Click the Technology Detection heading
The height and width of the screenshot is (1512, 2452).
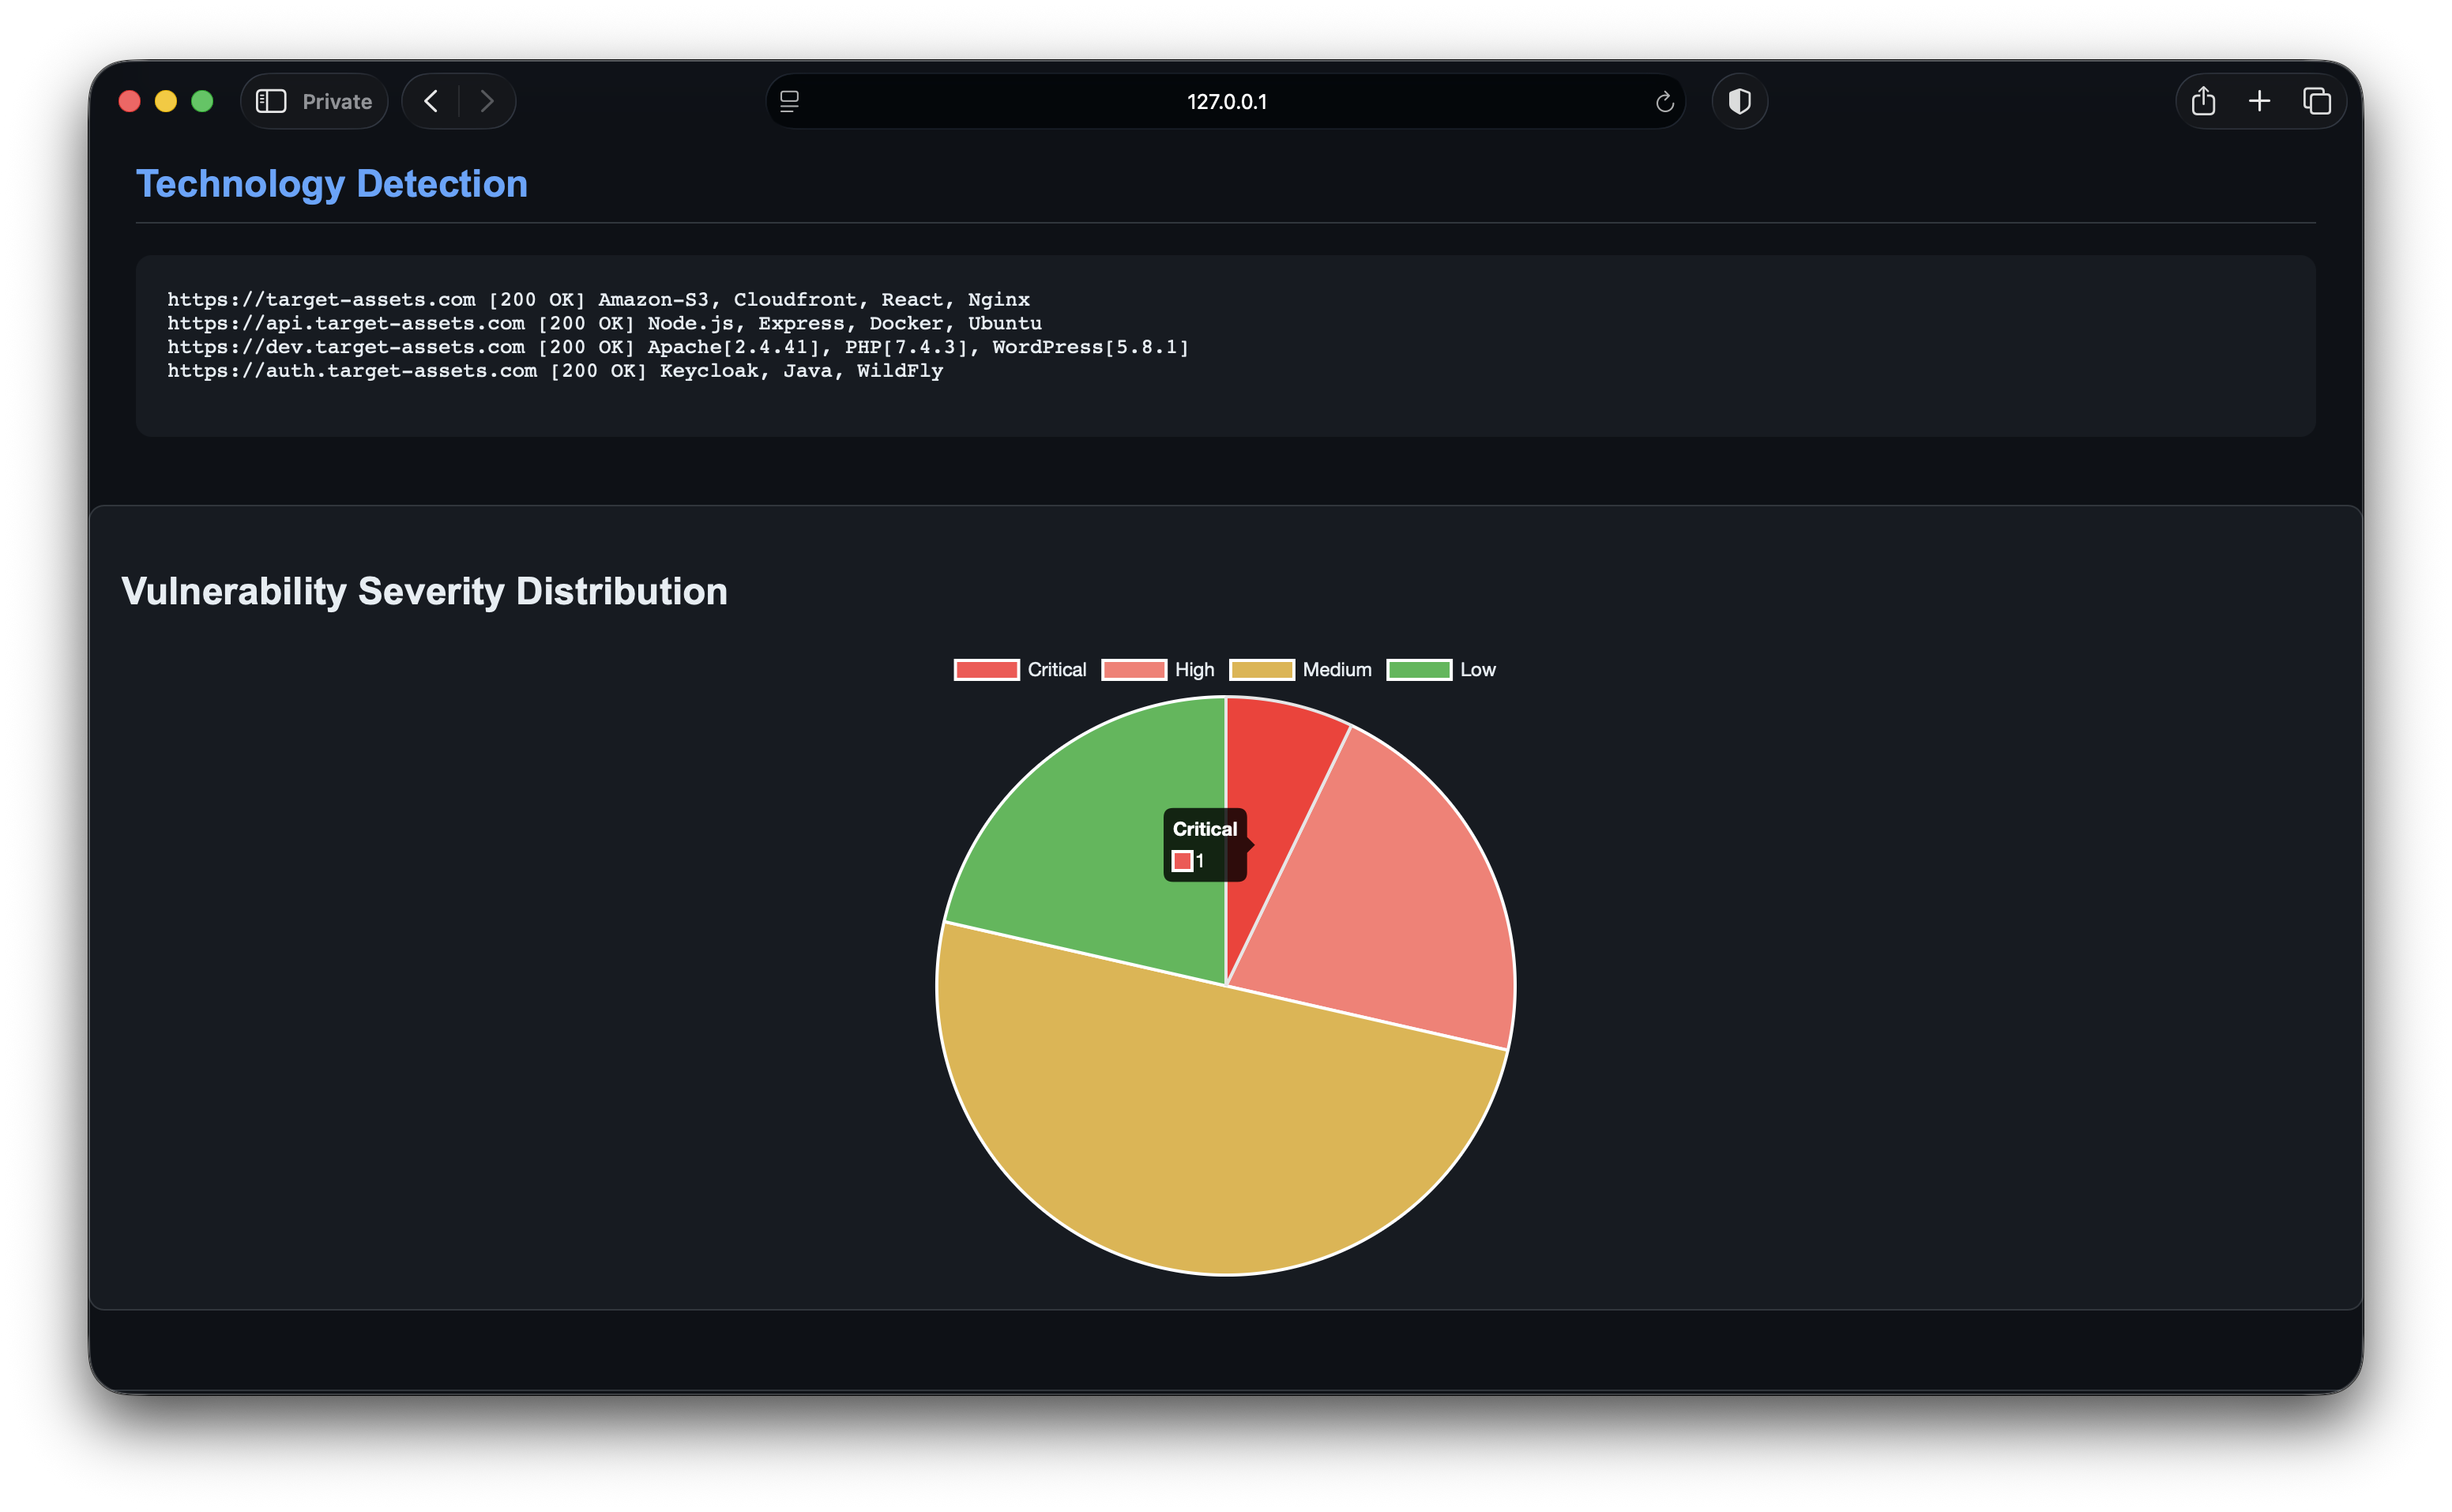tap(331, 184)
